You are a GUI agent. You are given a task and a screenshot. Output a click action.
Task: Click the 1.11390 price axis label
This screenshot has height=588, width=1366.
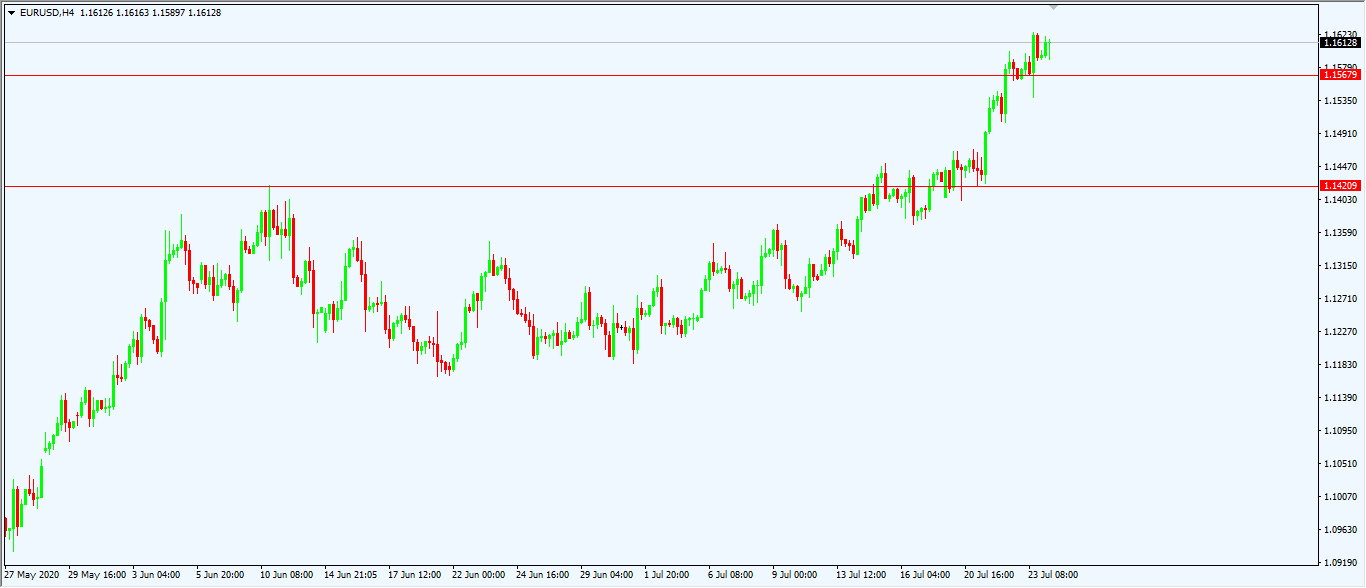(1341, 398)
